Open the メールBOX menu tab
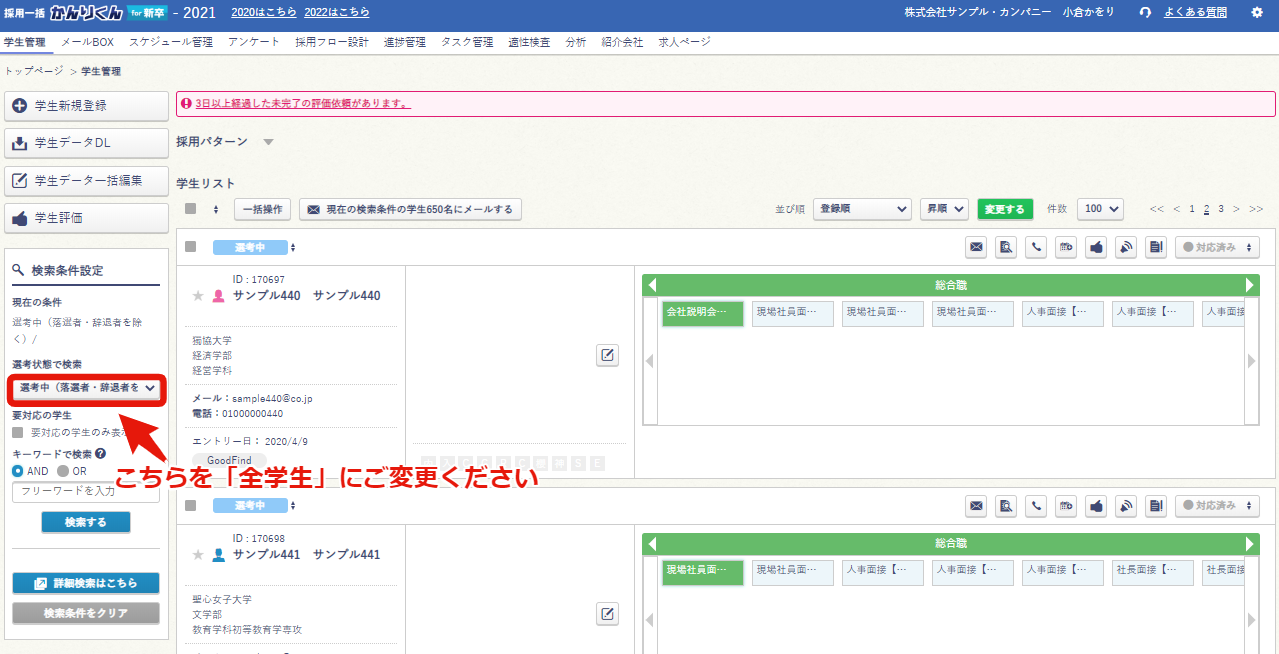Image resolution: width=1279 pixels, height=654 pixels. (87, 42)
